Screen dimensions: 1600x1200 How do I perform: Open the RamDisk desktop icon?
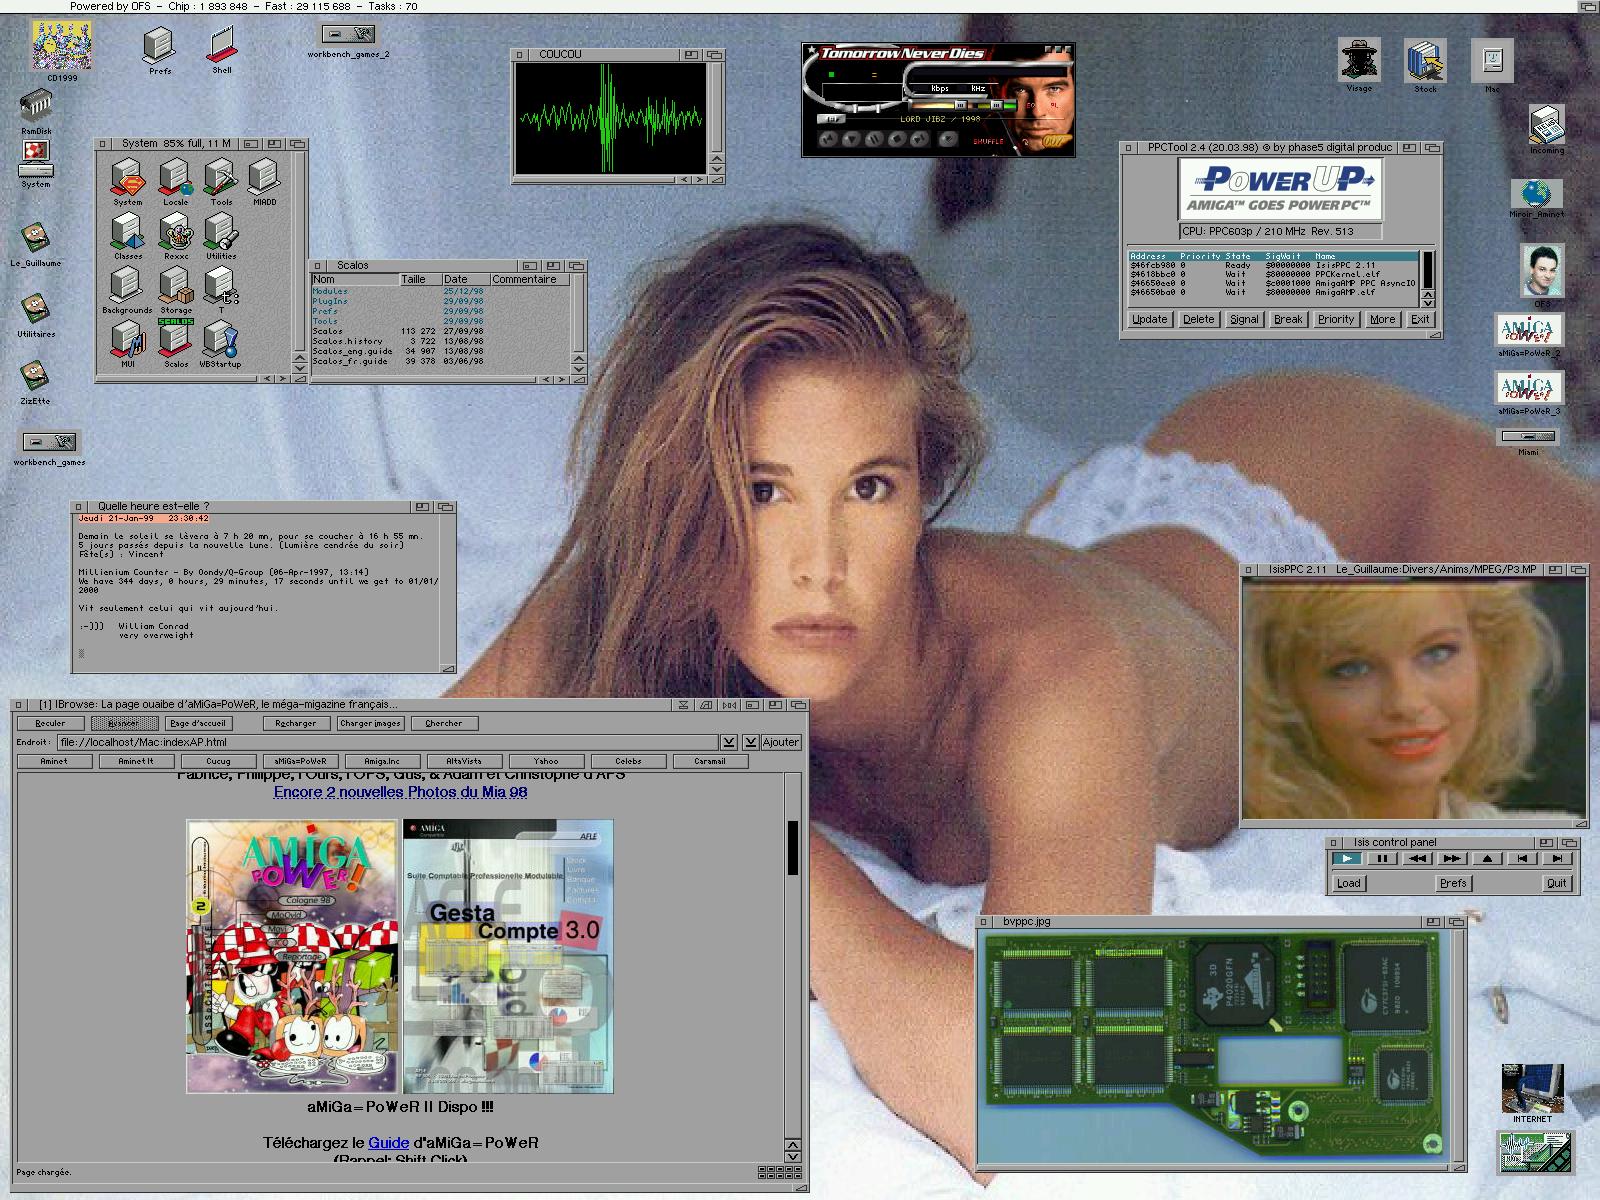36,106
